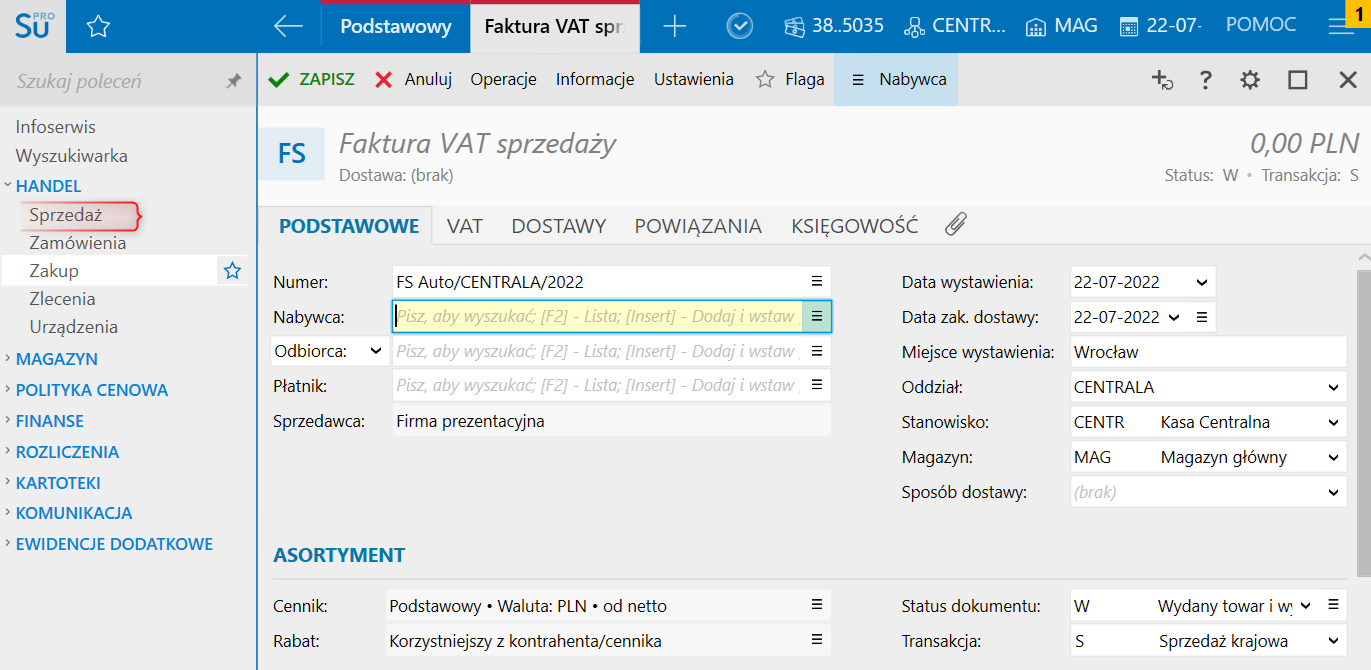
Task: Expand the ROZLICZENIA section
Action: pos(7,451)
